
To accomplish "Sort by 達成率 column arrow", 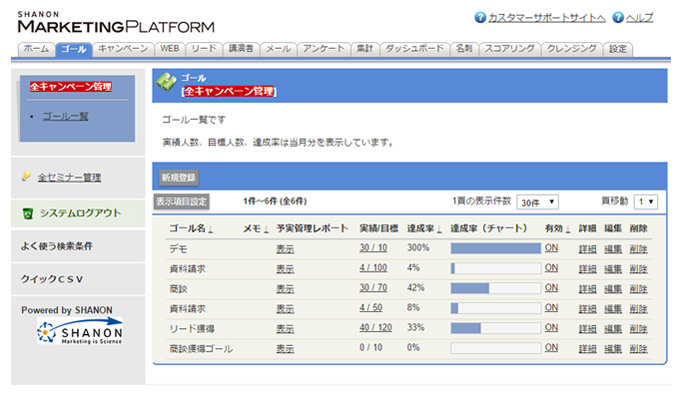I will point(439,230).
